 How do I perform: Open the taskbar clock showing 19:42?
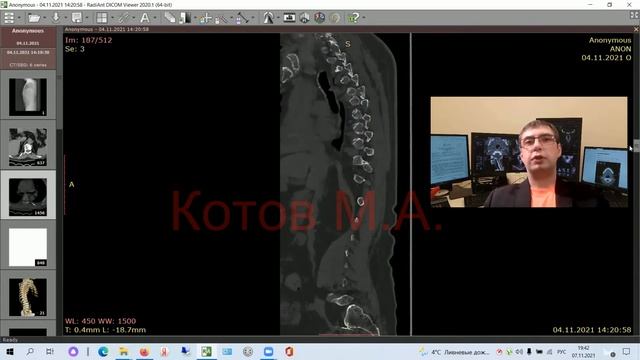584,352
